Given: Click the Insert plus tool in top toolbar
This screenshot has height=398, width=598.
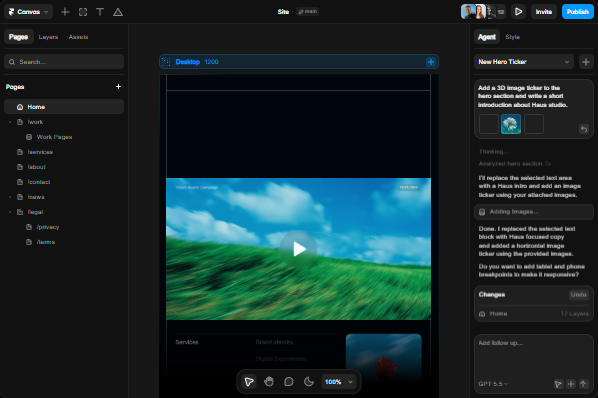Looking at the screenshot, I should pyautogui.click(x=65, y=12).
